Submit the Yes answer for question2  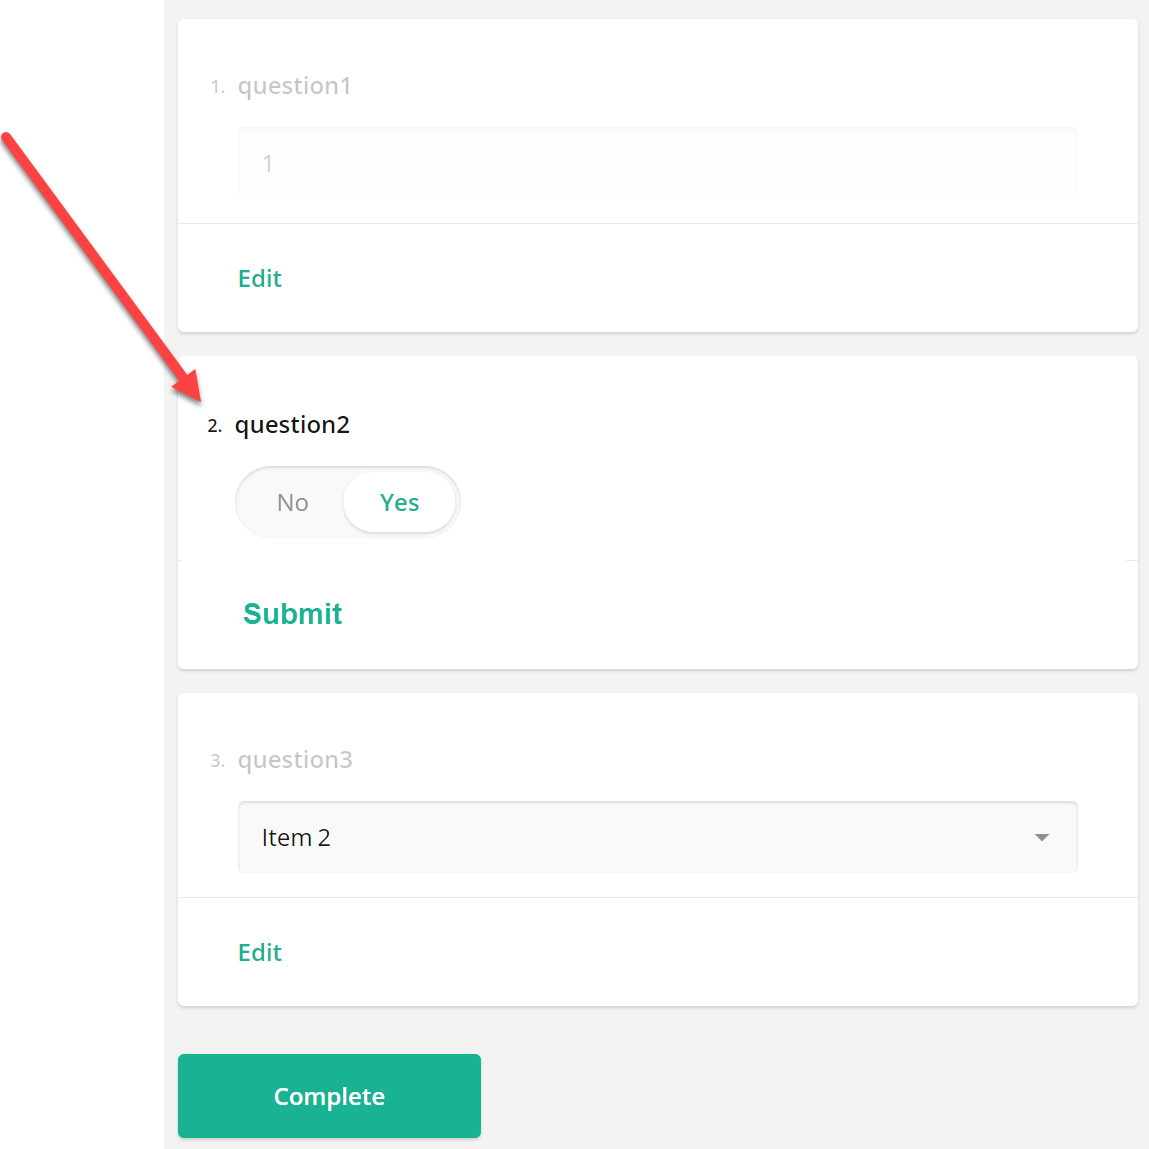(x=292, y=613)
